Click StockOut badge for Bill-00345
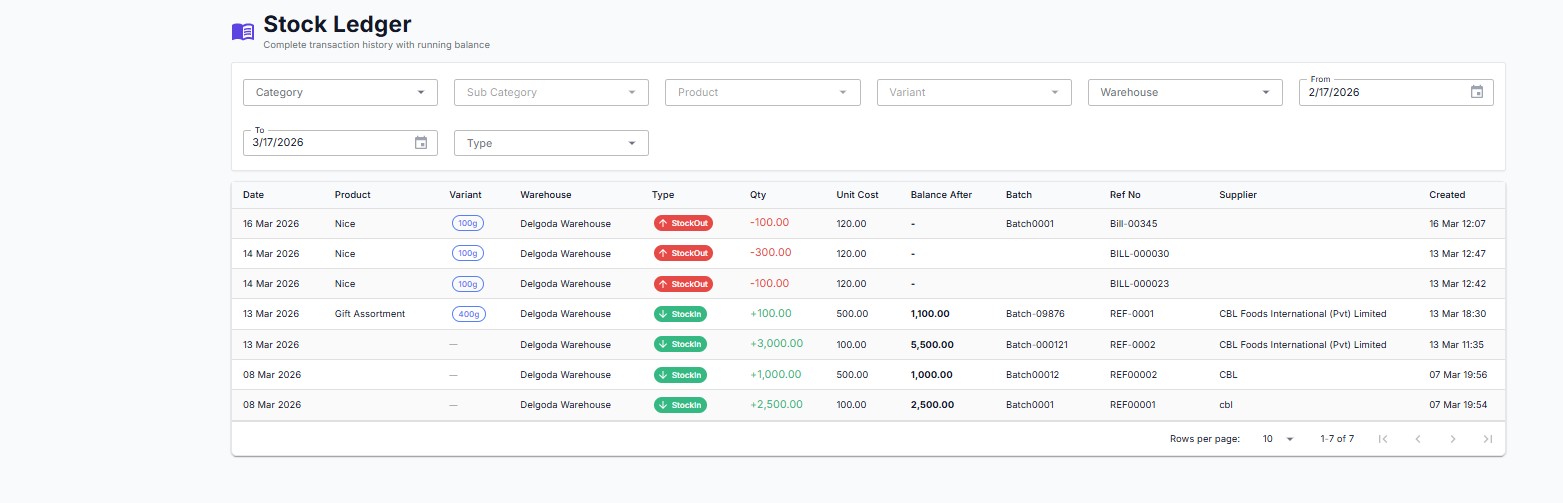 click(683, 223)
